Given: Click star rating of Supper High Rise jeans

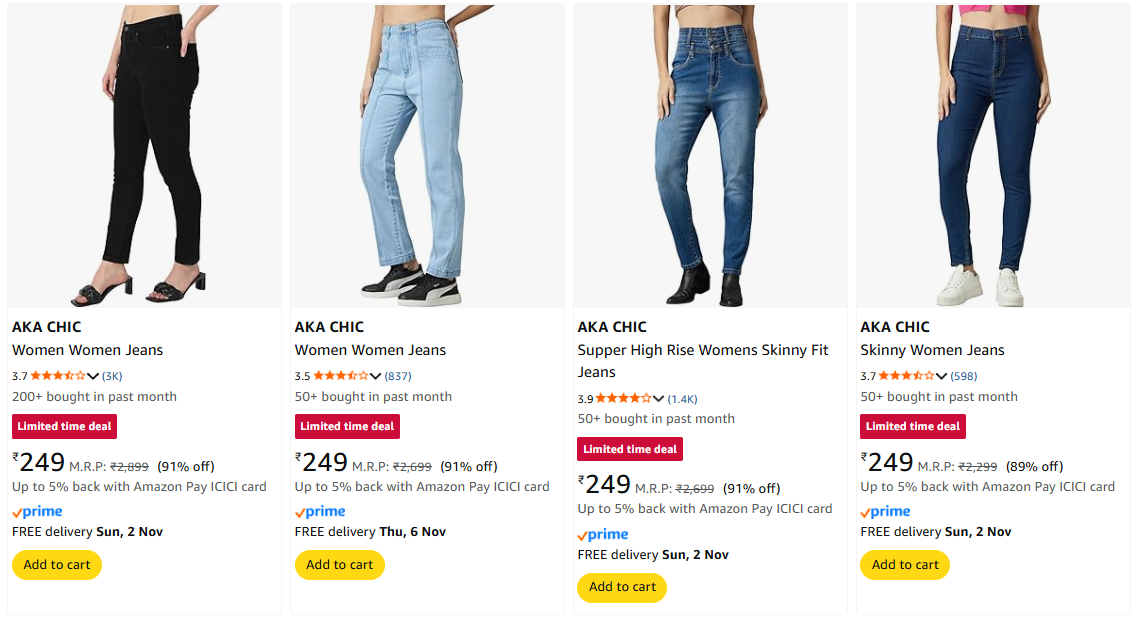Looking at the screenshot, I should [x=624, y=398].
